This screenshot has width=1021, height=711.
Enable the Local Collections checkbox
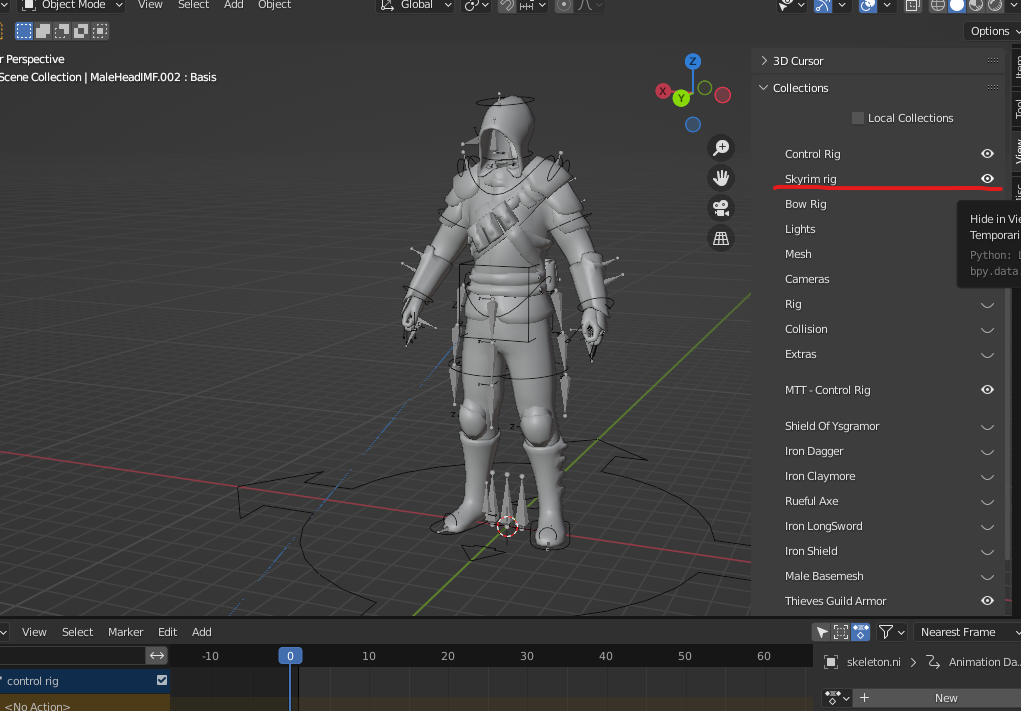coord(858,118)
